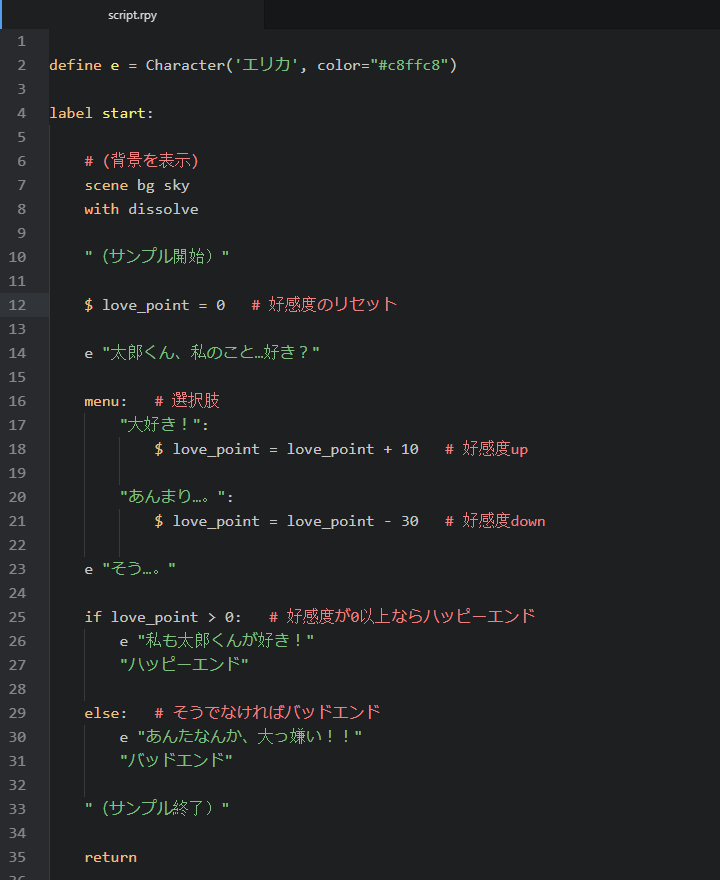Click line number 2 in gutter
720x880 pixels.
pyautogui.click(x=21, y=66)
